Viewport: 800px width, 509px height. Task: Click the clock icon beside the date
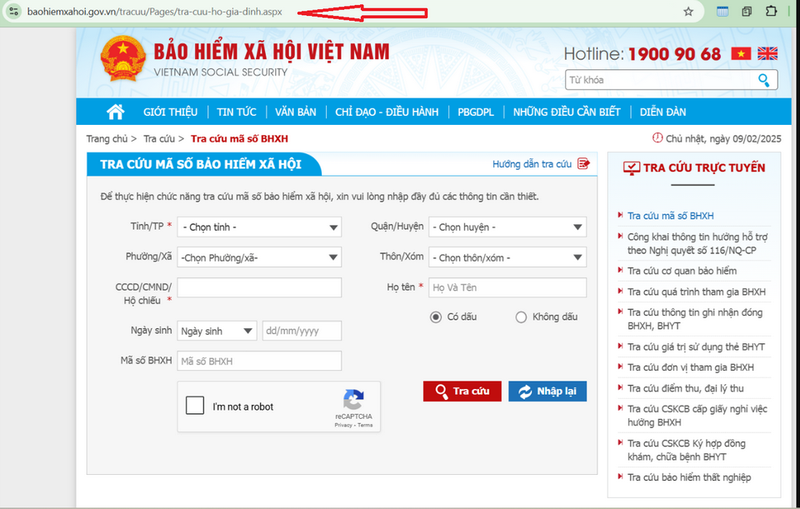658,138
